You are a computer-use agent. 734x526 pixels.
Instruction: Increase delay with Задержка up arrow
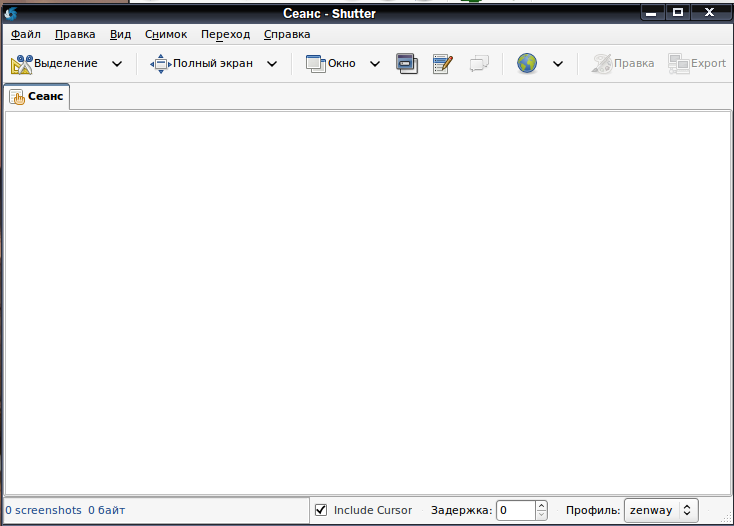(542, 505)
